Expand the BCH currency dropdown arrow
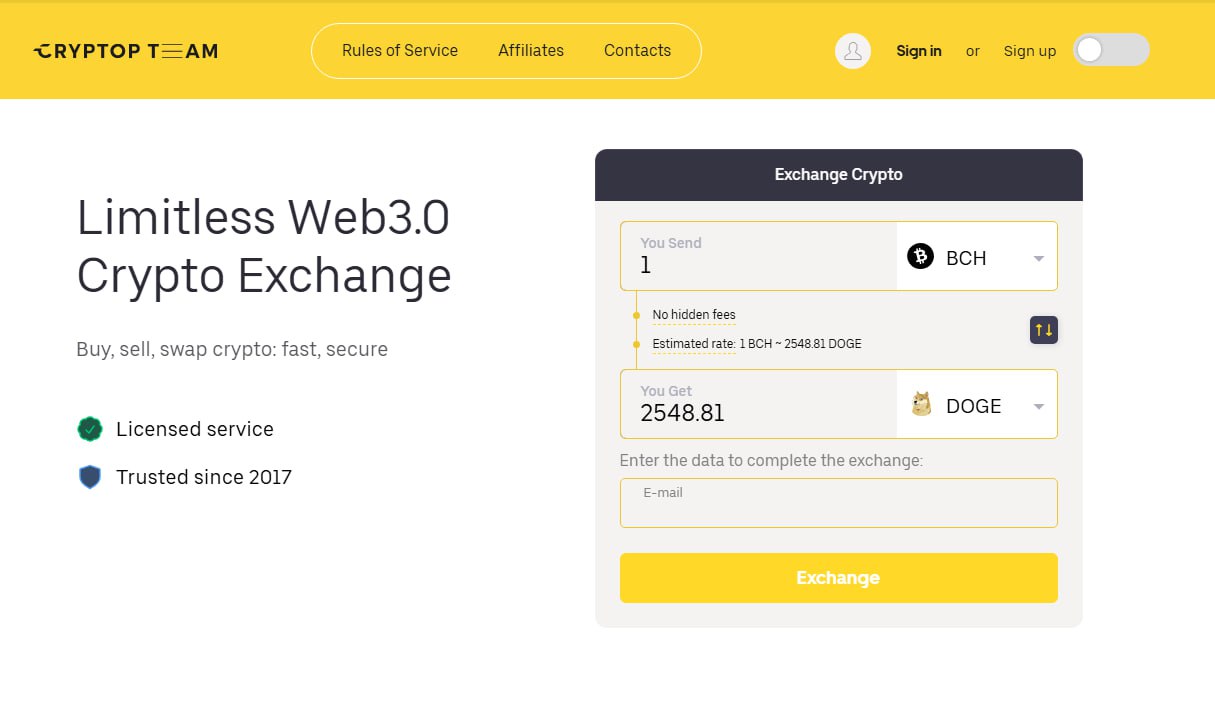 1039,258
